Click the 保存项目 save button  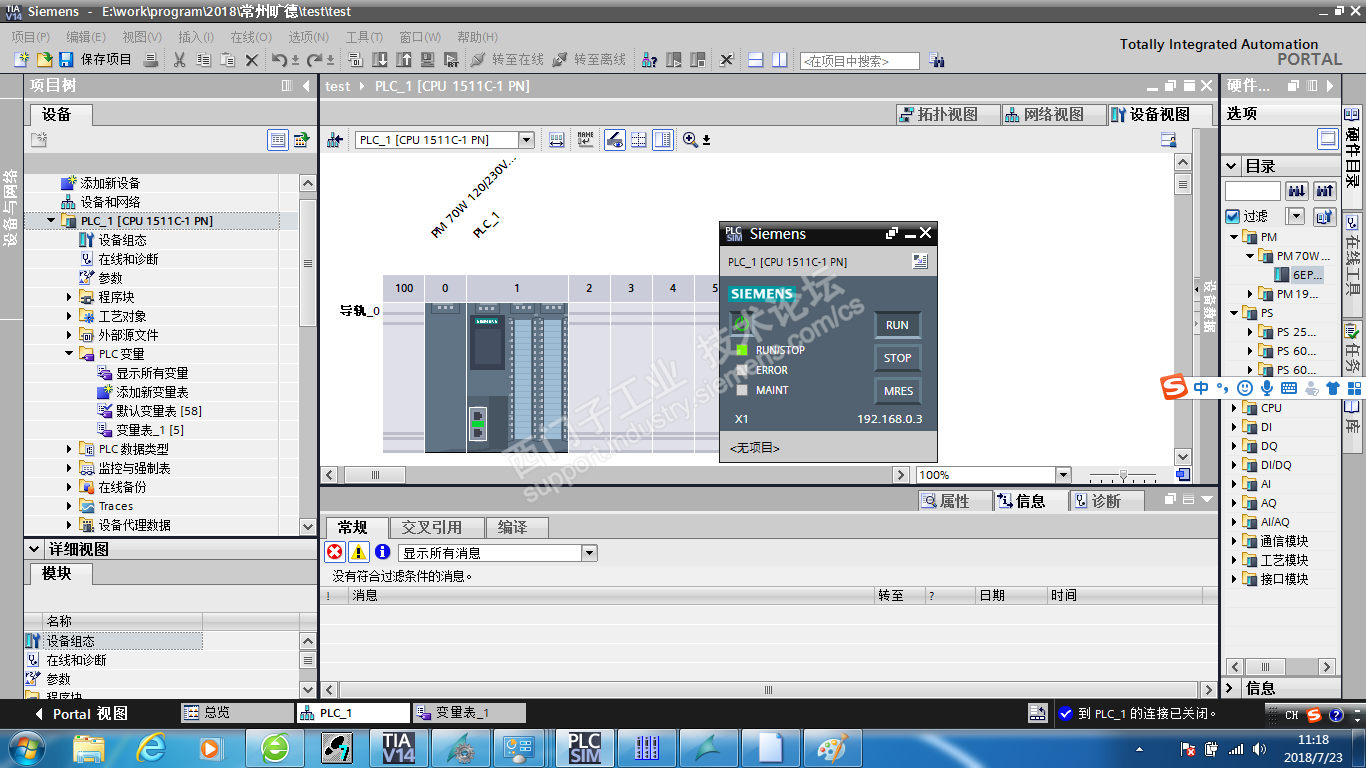pyautogui.click(x=95, y=60)
